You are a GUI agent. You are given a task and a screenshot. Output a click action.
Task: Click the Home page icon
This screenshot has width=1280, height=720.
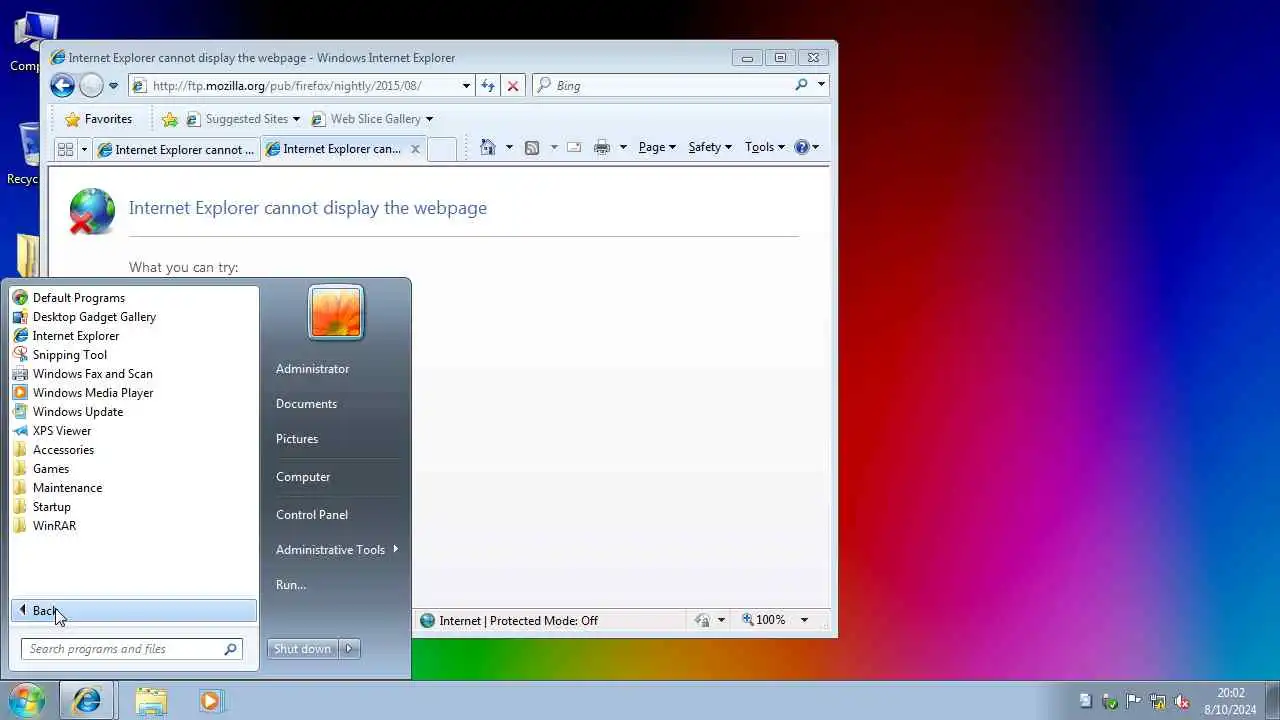488,147
